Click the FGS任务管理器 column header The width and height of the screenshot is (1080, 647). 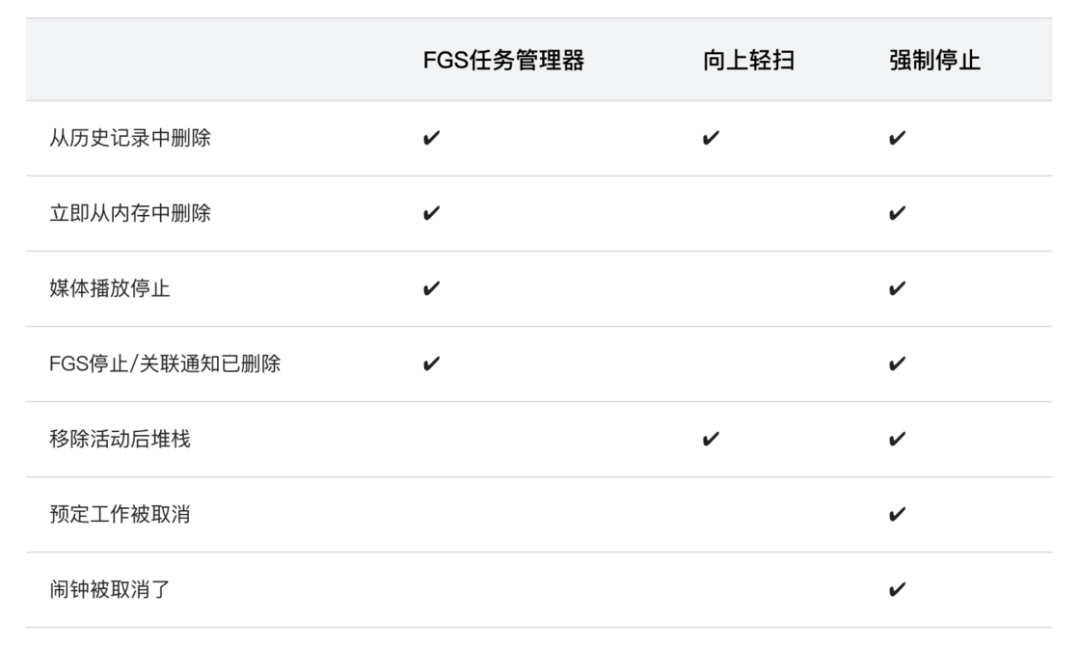pyautogui.click(x=504, y=61)
